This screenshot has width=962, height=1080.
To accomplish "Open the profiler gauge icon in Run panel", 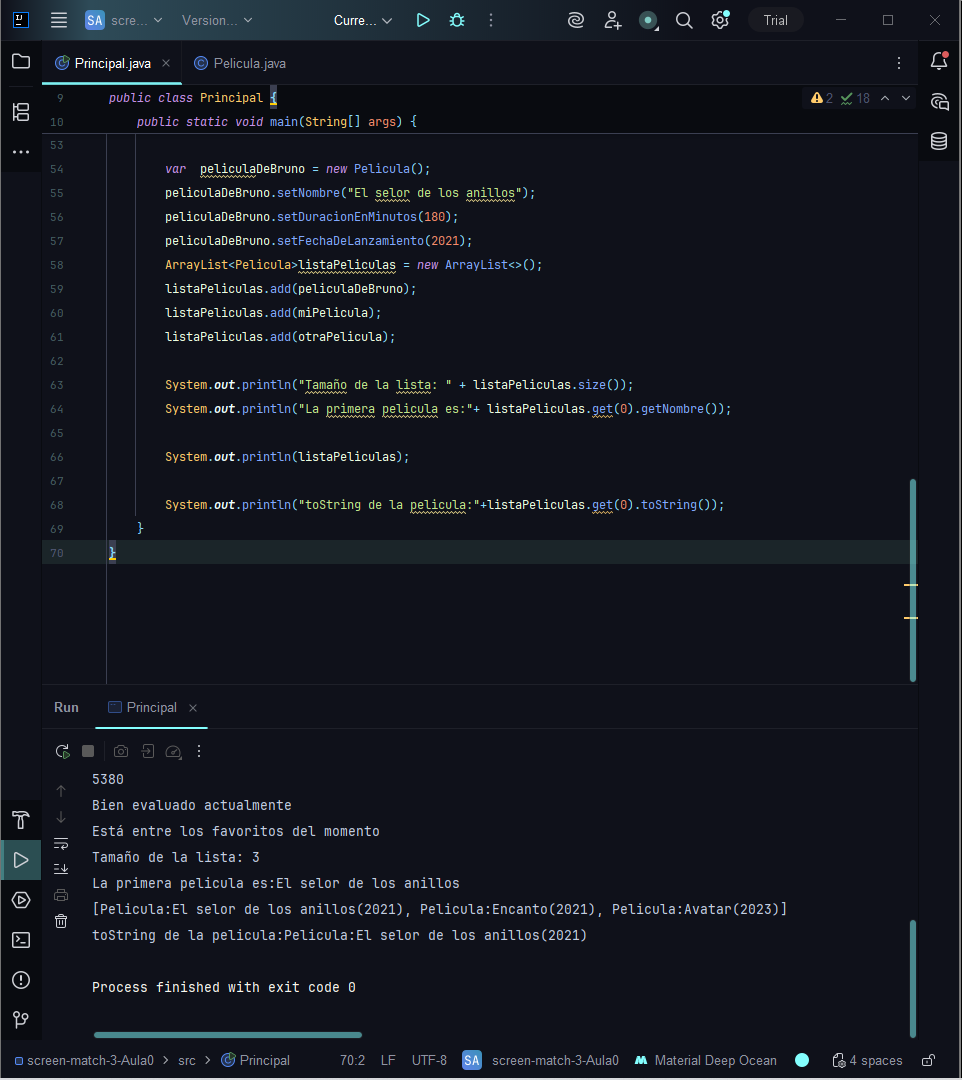I will click(174, 751).
